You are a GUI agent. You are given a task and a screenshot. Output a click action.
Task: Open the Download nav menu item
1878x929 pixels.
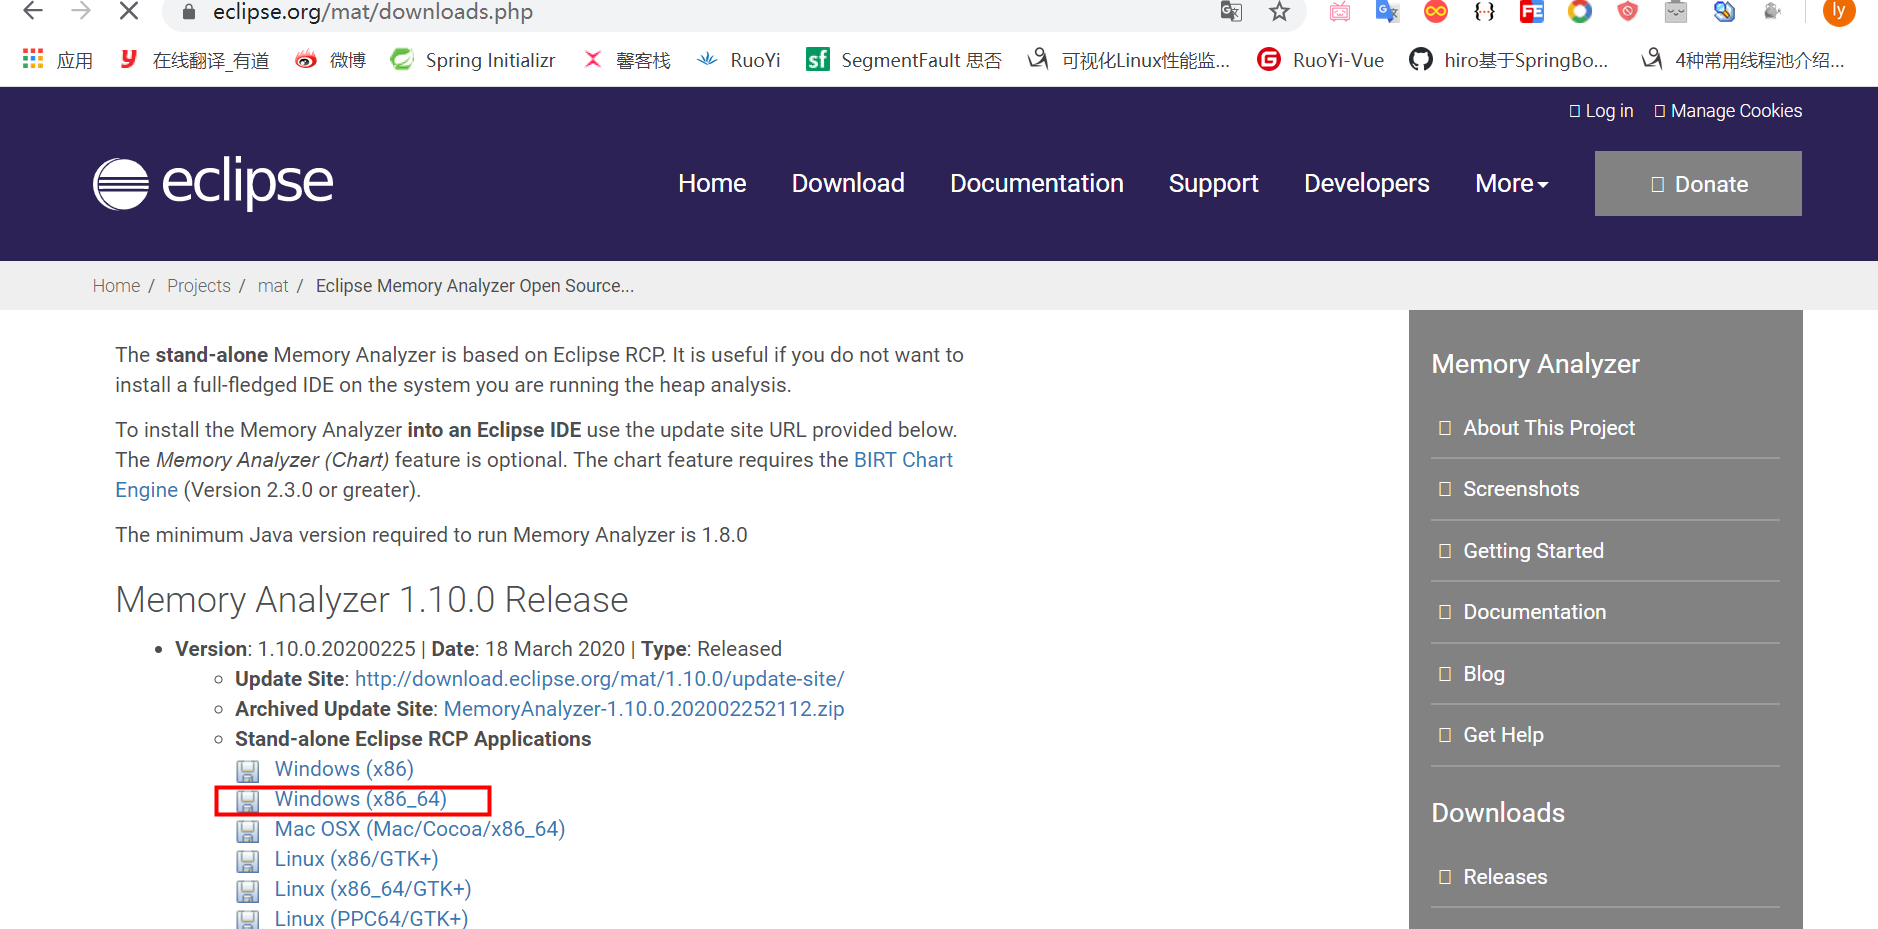pyautogui.click(x=848, y=183)
